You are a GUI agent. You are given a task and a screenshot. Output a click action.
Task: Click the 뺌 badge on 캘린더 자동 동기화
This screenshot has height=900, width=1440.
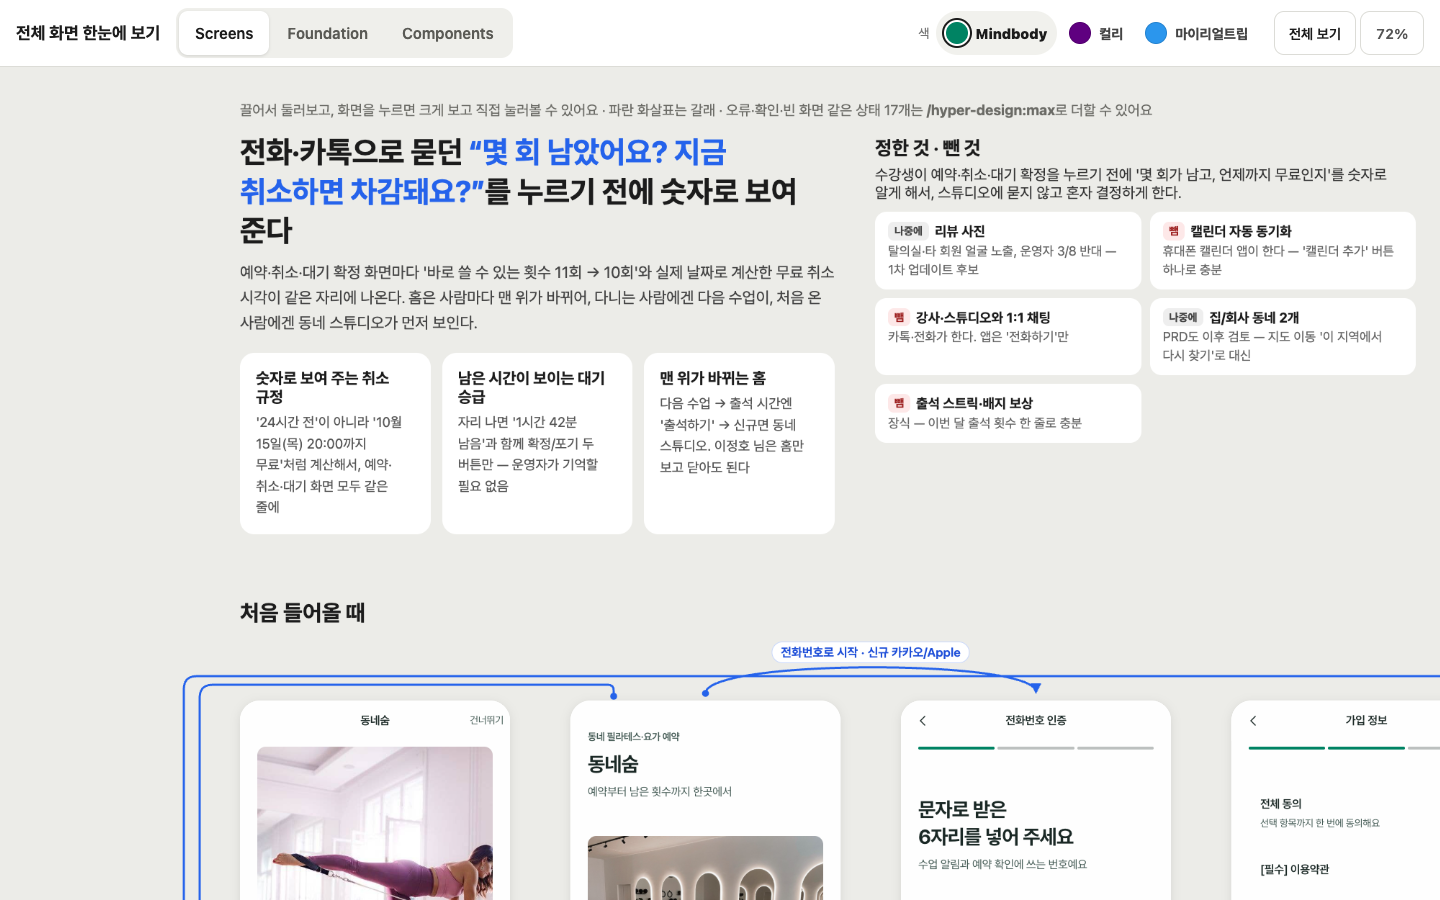click(x=1173, y=231)
